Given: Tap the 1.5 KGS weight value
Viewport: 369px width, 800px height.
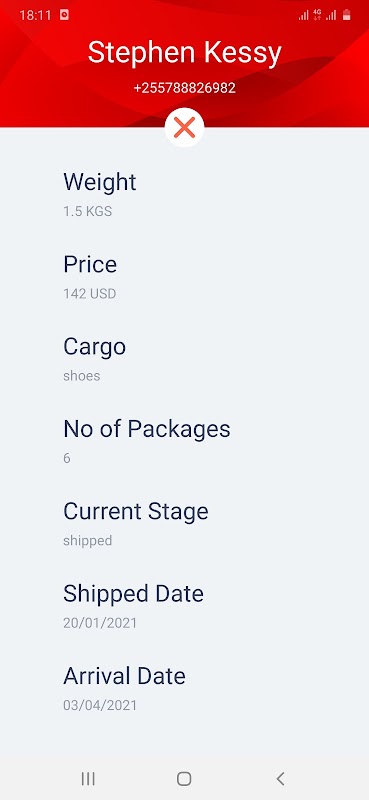Looking at the screenshot, I should 87,211.
